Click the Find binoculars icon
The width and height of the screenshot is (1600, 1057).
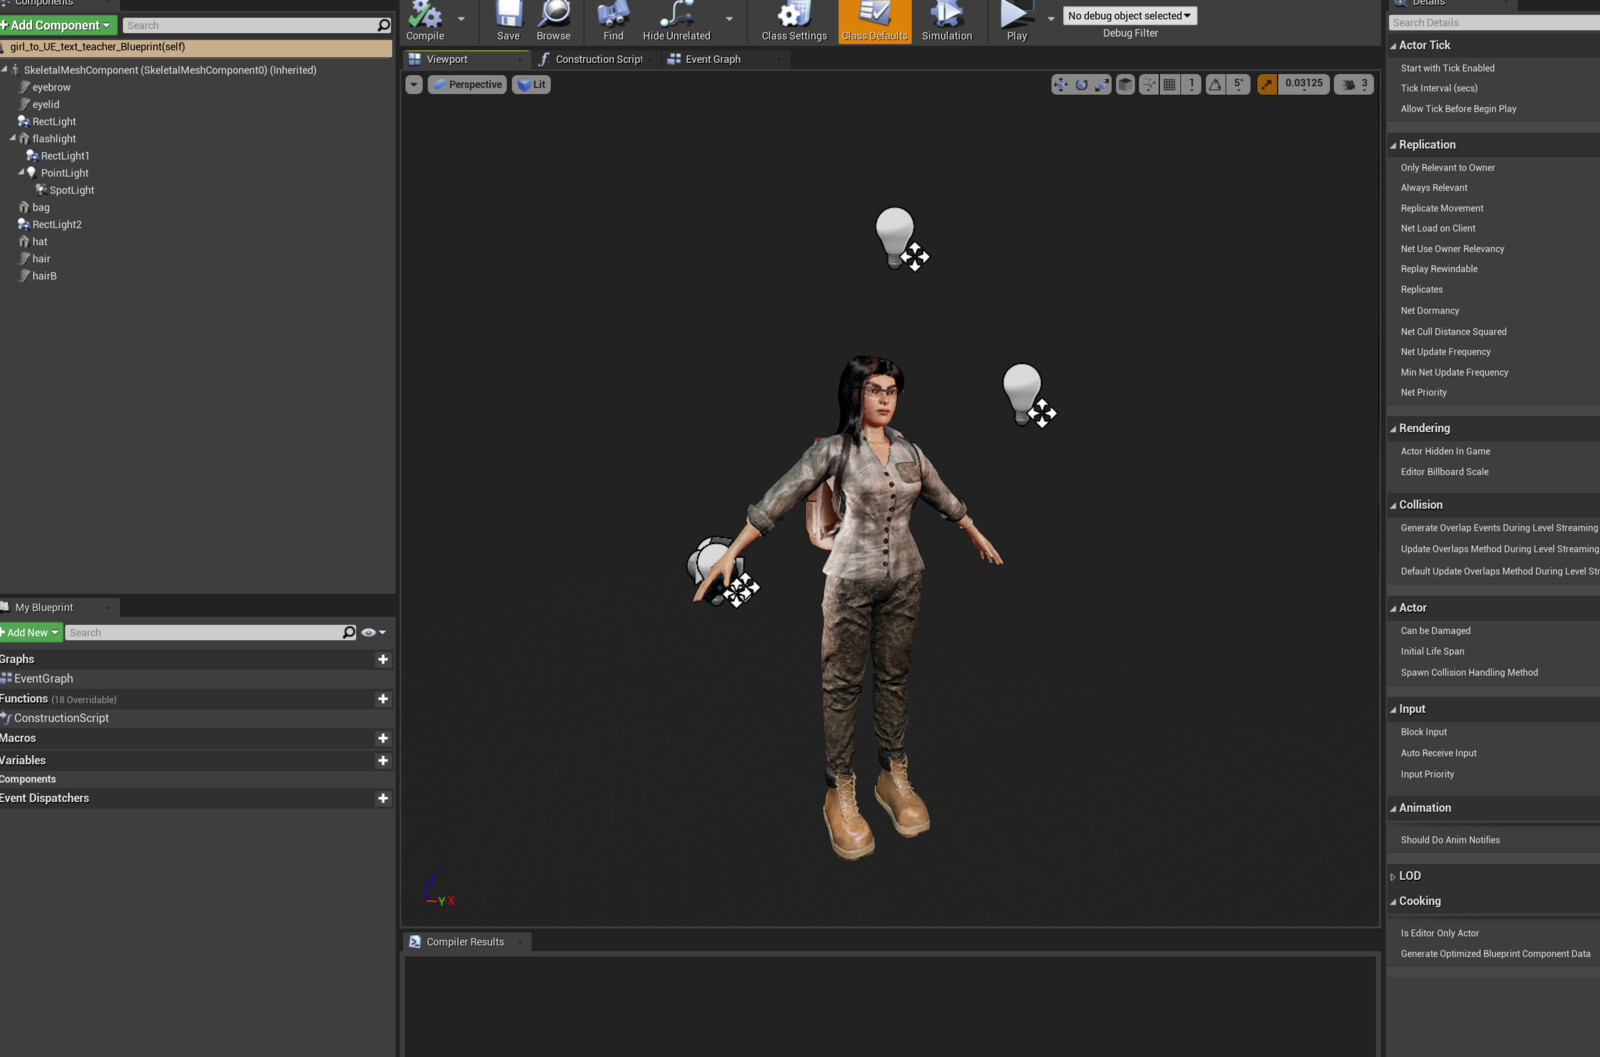[x=613, y=16]
